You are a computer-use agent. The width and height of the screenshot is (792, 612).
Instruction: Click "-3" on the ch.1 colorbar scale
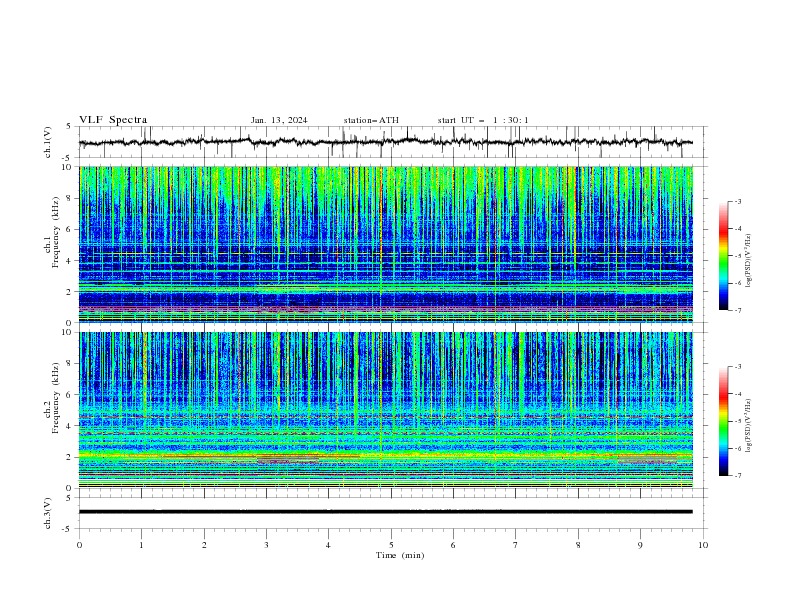click(737, 201)
